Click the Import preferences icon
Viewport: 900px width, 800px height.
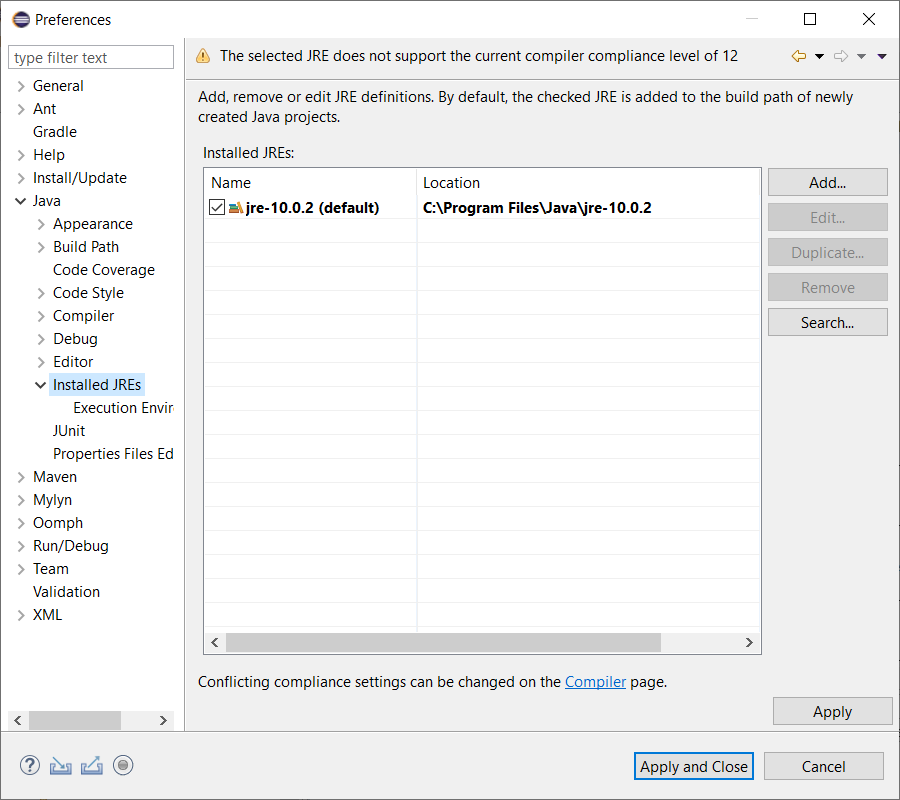tap(61, 766)
